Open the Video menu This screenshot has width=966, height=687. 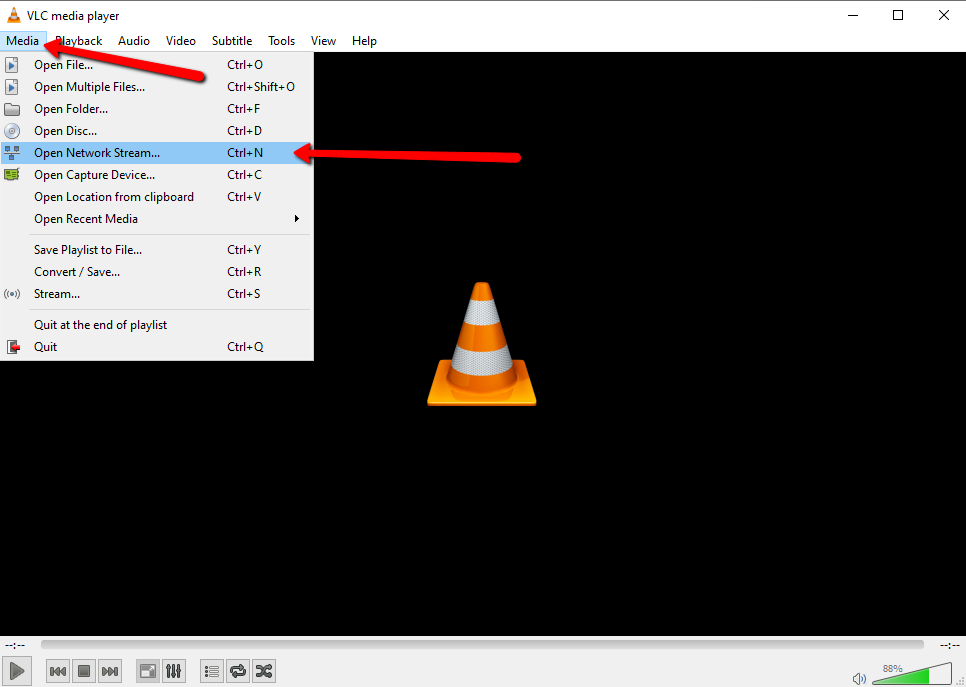(181, 41)
